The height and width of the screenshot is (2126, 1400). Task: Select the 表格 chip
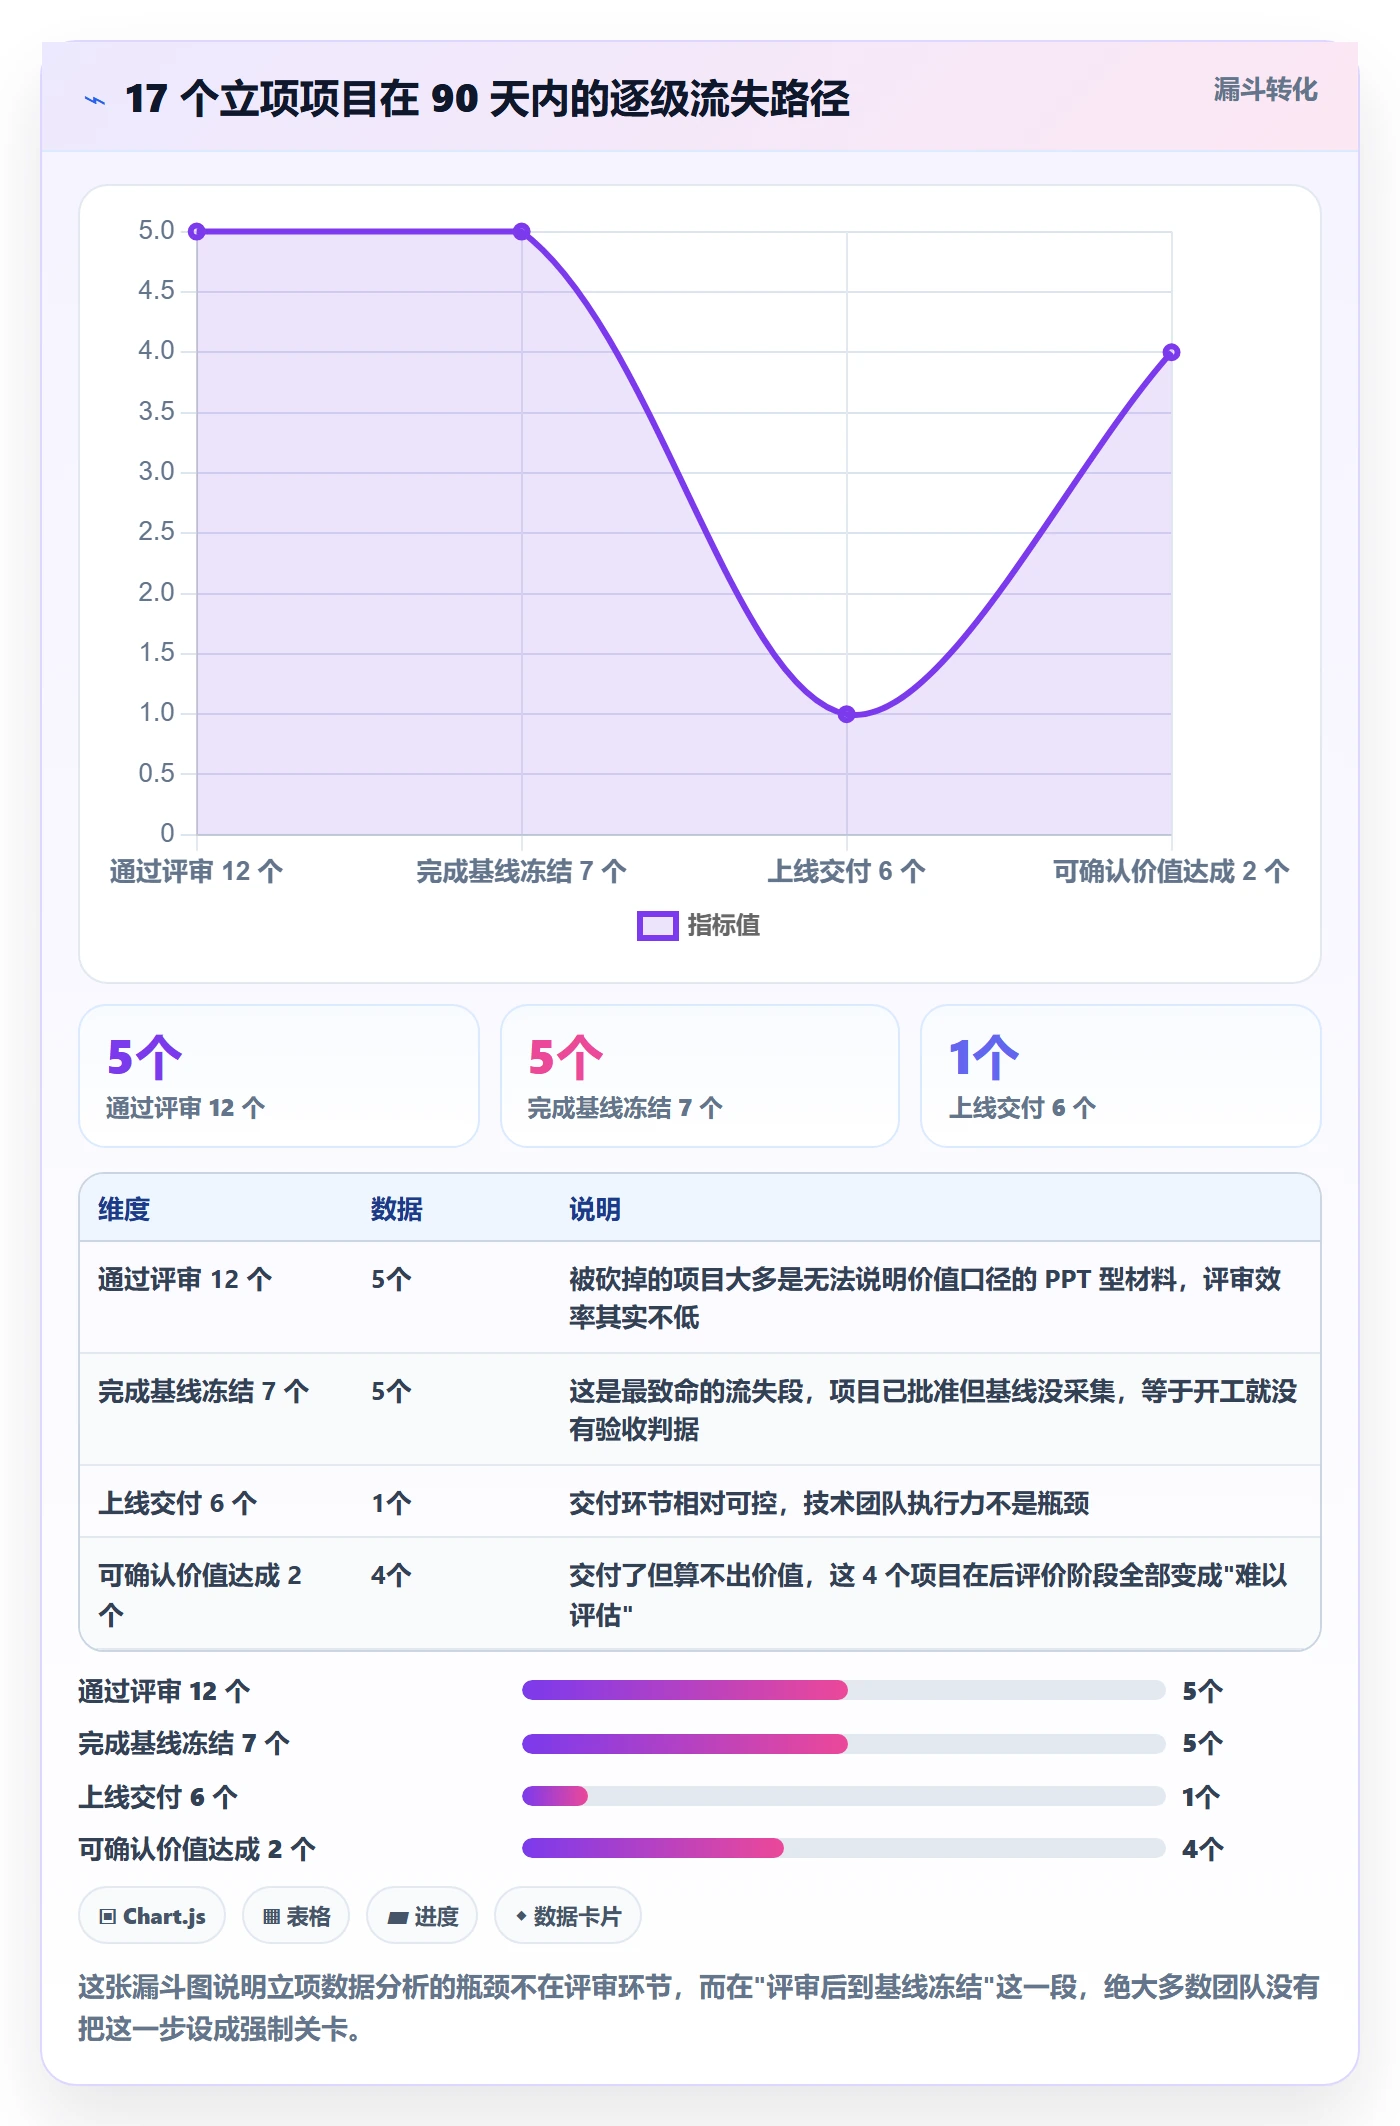tap(296, 1916)
